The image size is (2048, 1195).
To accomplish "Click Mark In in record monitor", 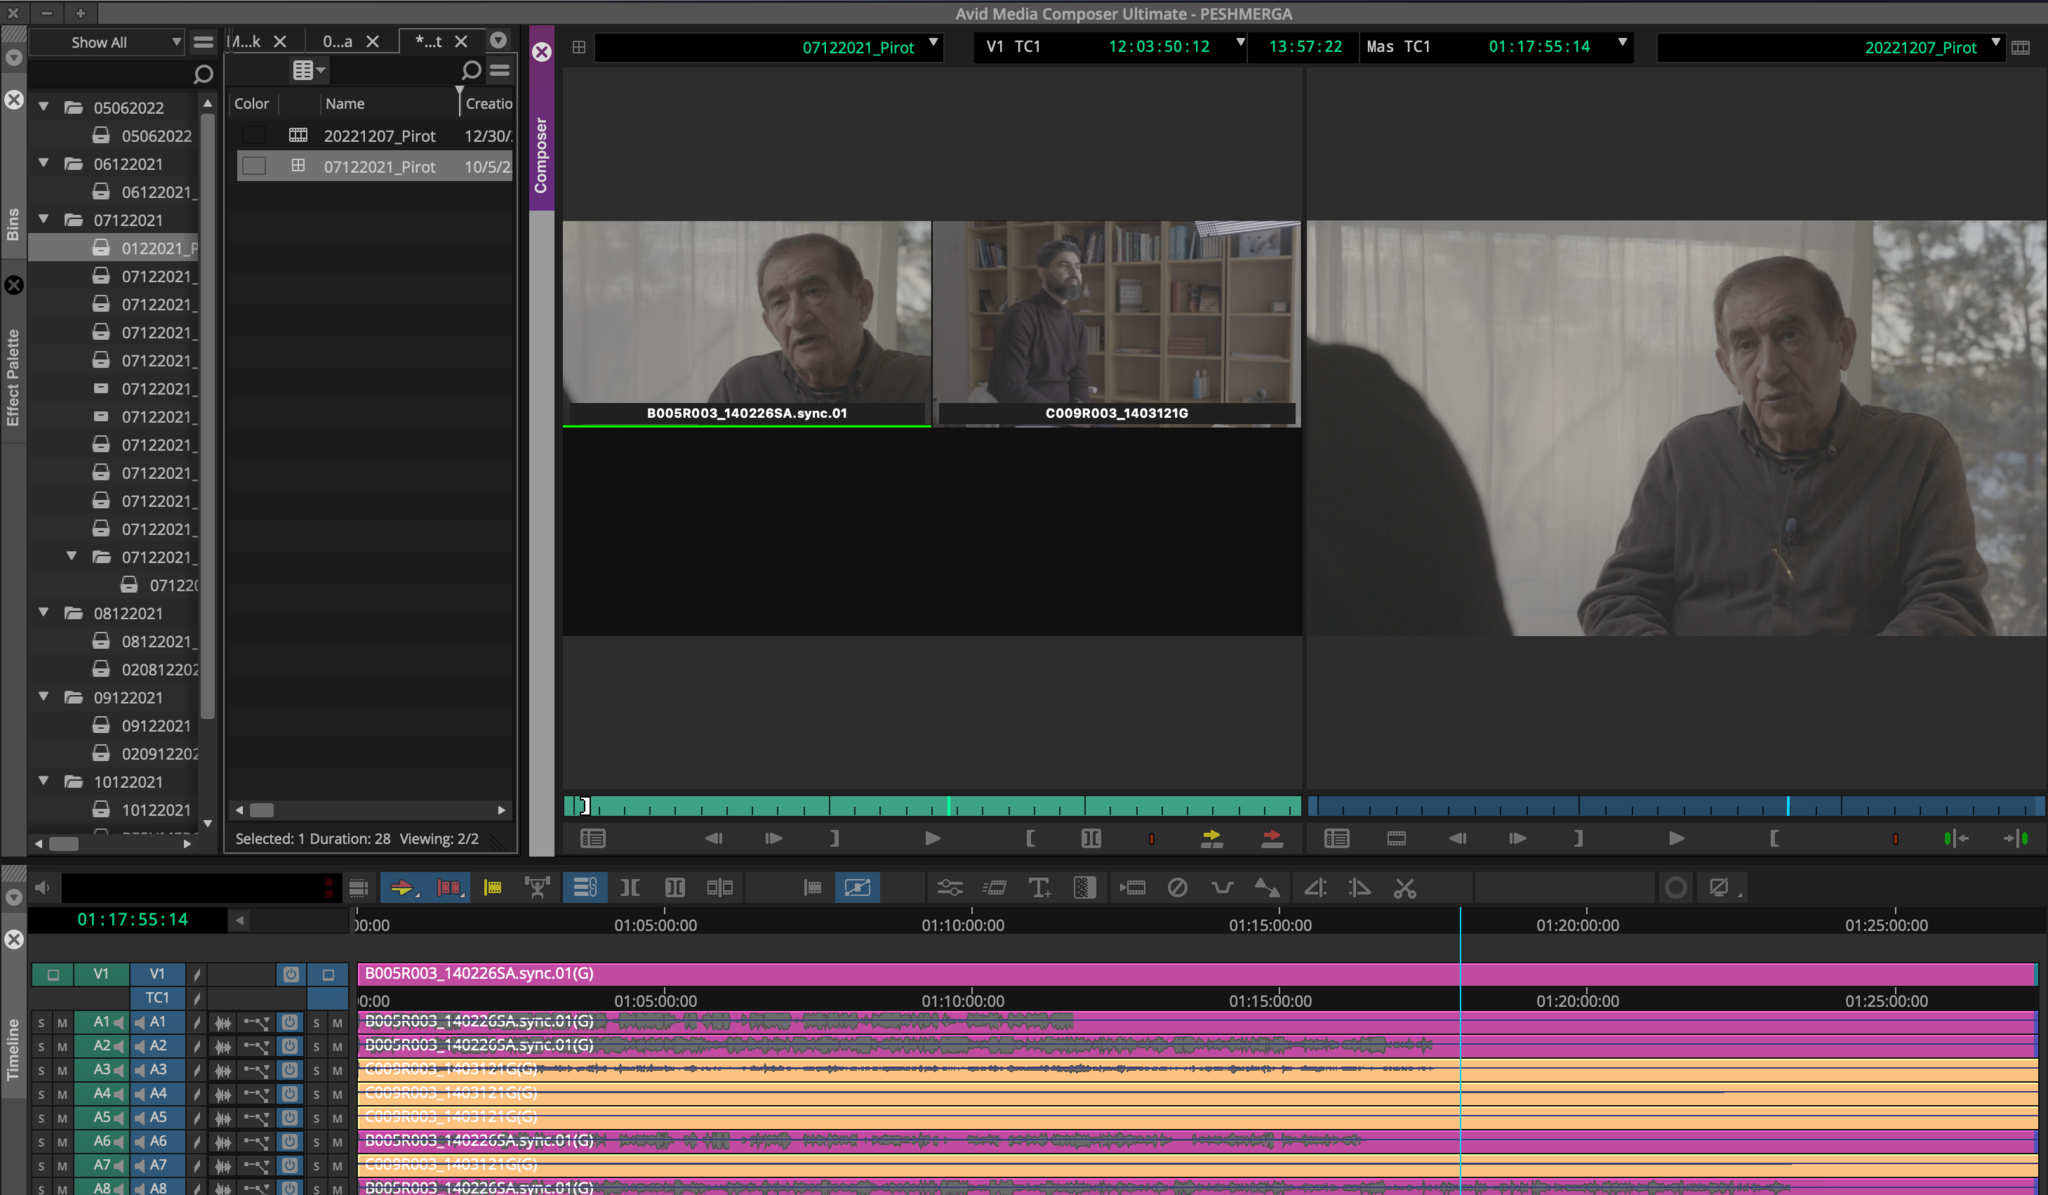I will coord(1774,838).
